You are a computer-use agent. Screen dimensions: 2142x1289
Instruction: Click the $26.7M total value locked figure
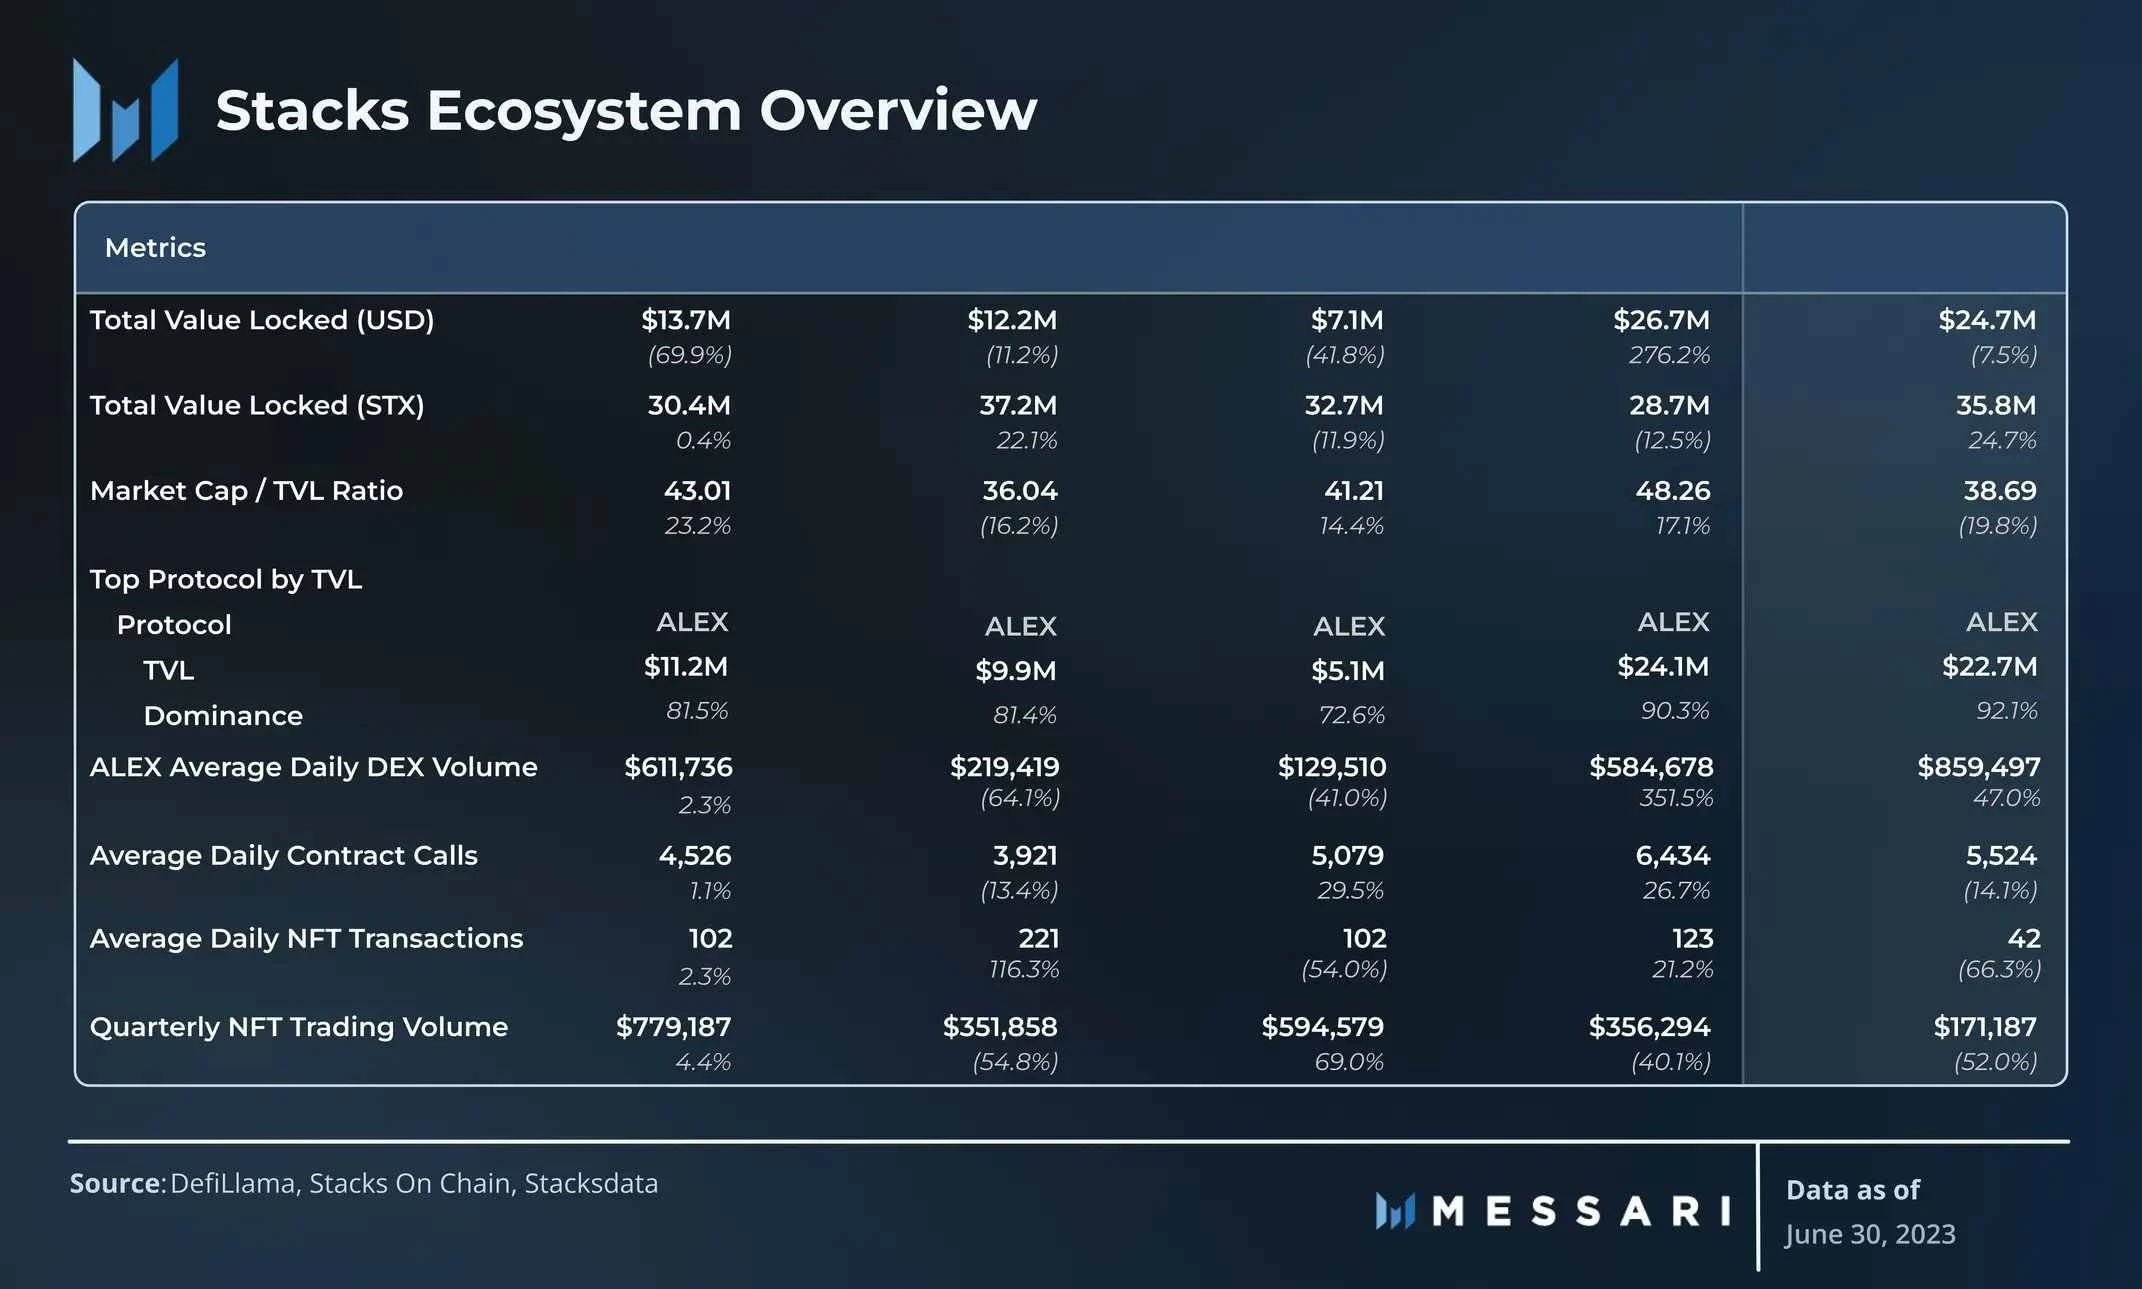click(1661, 320)
